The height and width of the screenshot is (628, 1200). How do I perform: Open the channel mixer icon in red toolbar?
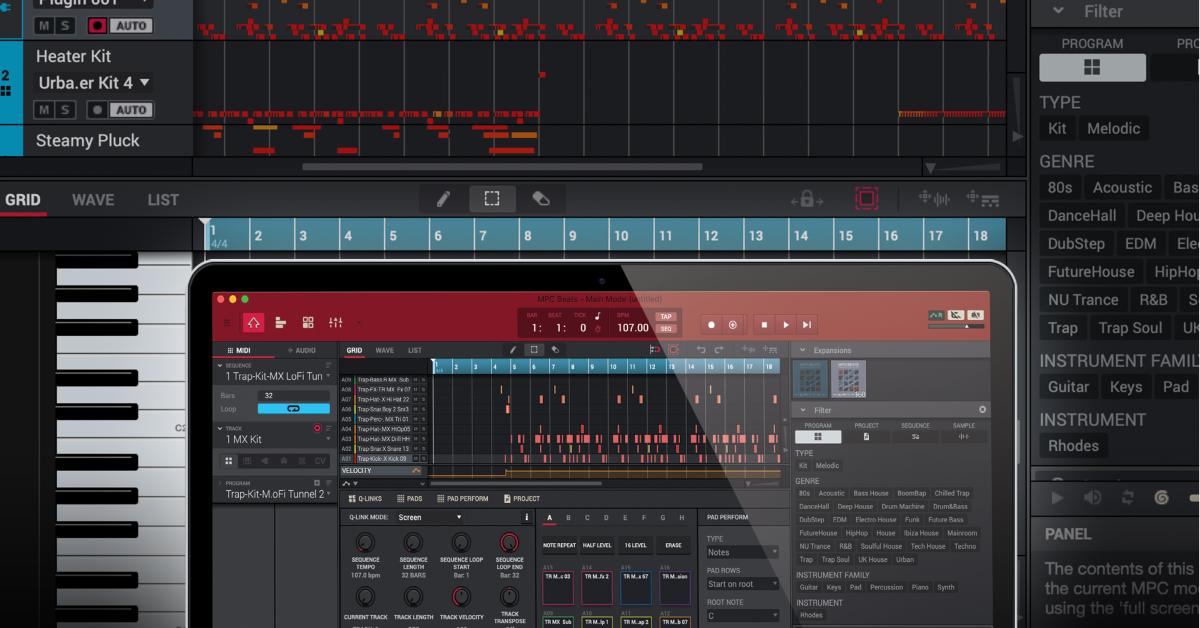tap(336, 323)
